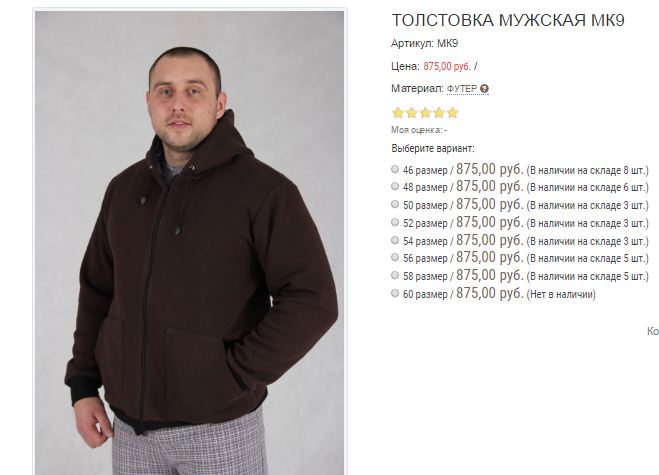Click the ТОЛСТОВКА МУЖСКАЯ МК9 title
The image size is (659, 475).
[x=508, y=20]
